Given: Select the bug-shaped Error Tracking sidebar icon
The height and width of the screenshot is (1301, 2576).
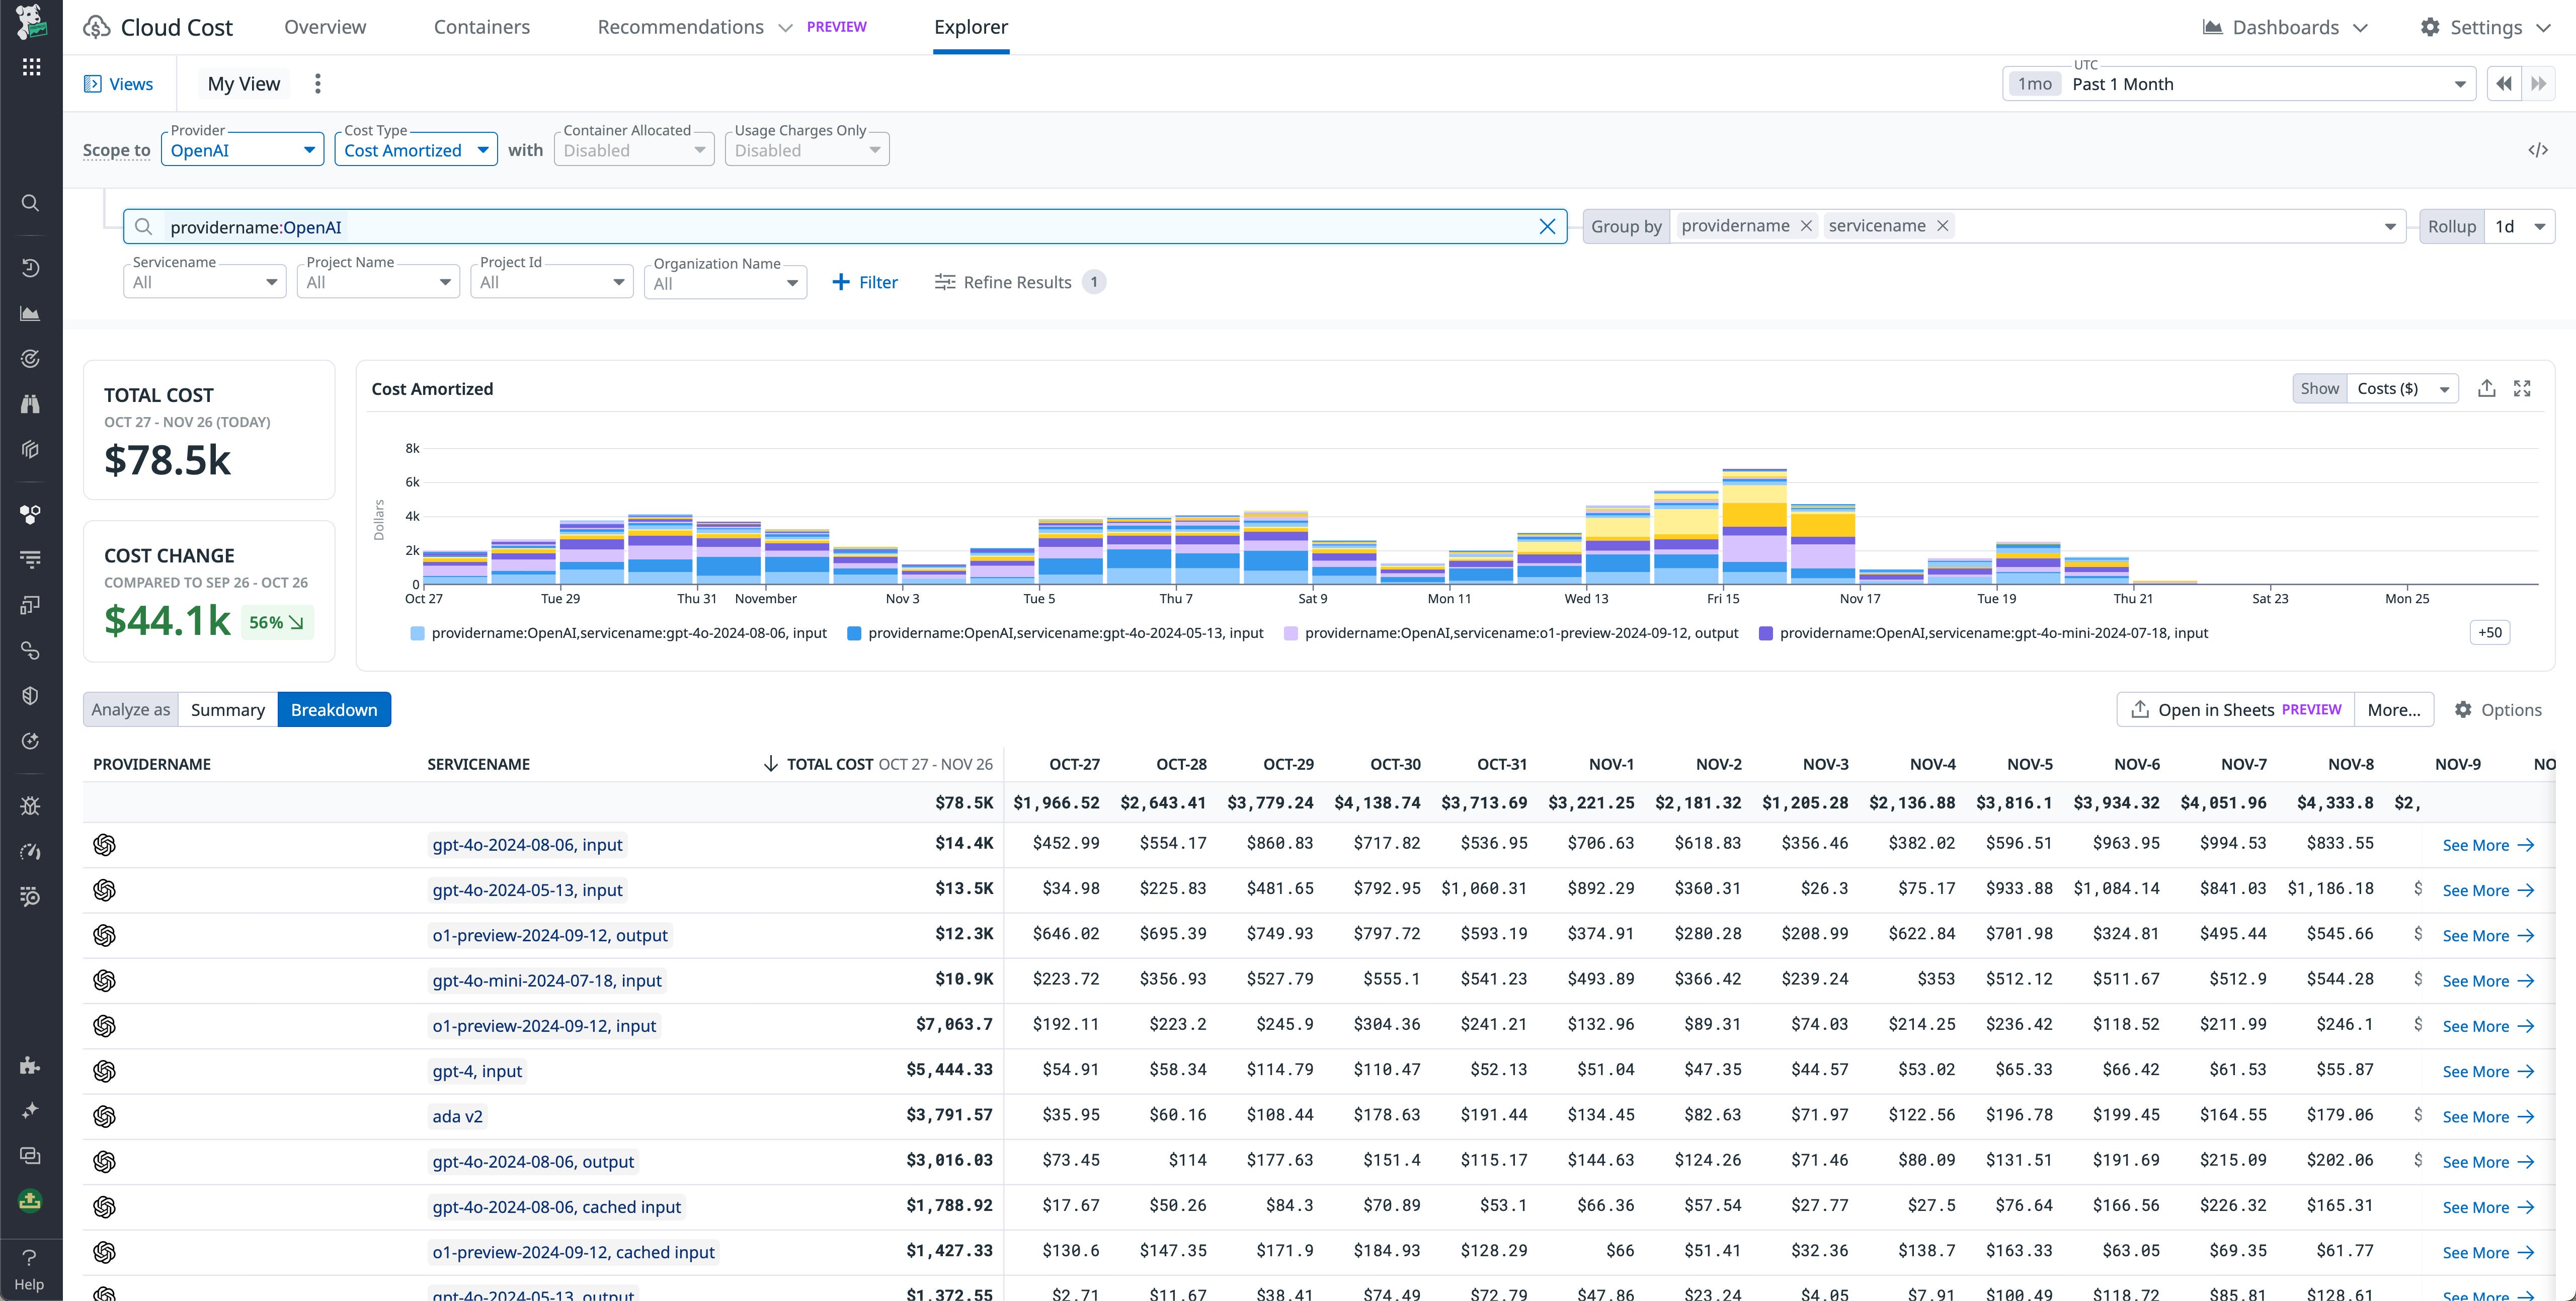Looking at the screenshot, I should (x=30, y=805).
